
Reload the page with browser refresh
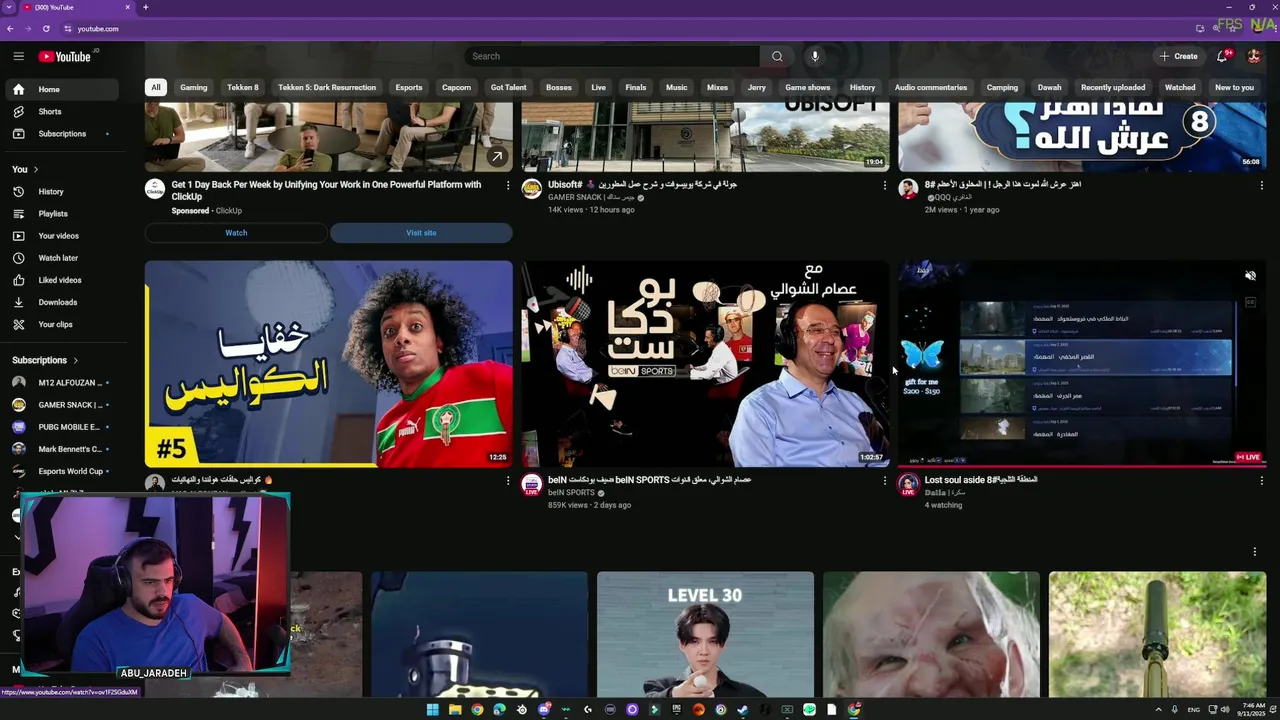[46, 28]
